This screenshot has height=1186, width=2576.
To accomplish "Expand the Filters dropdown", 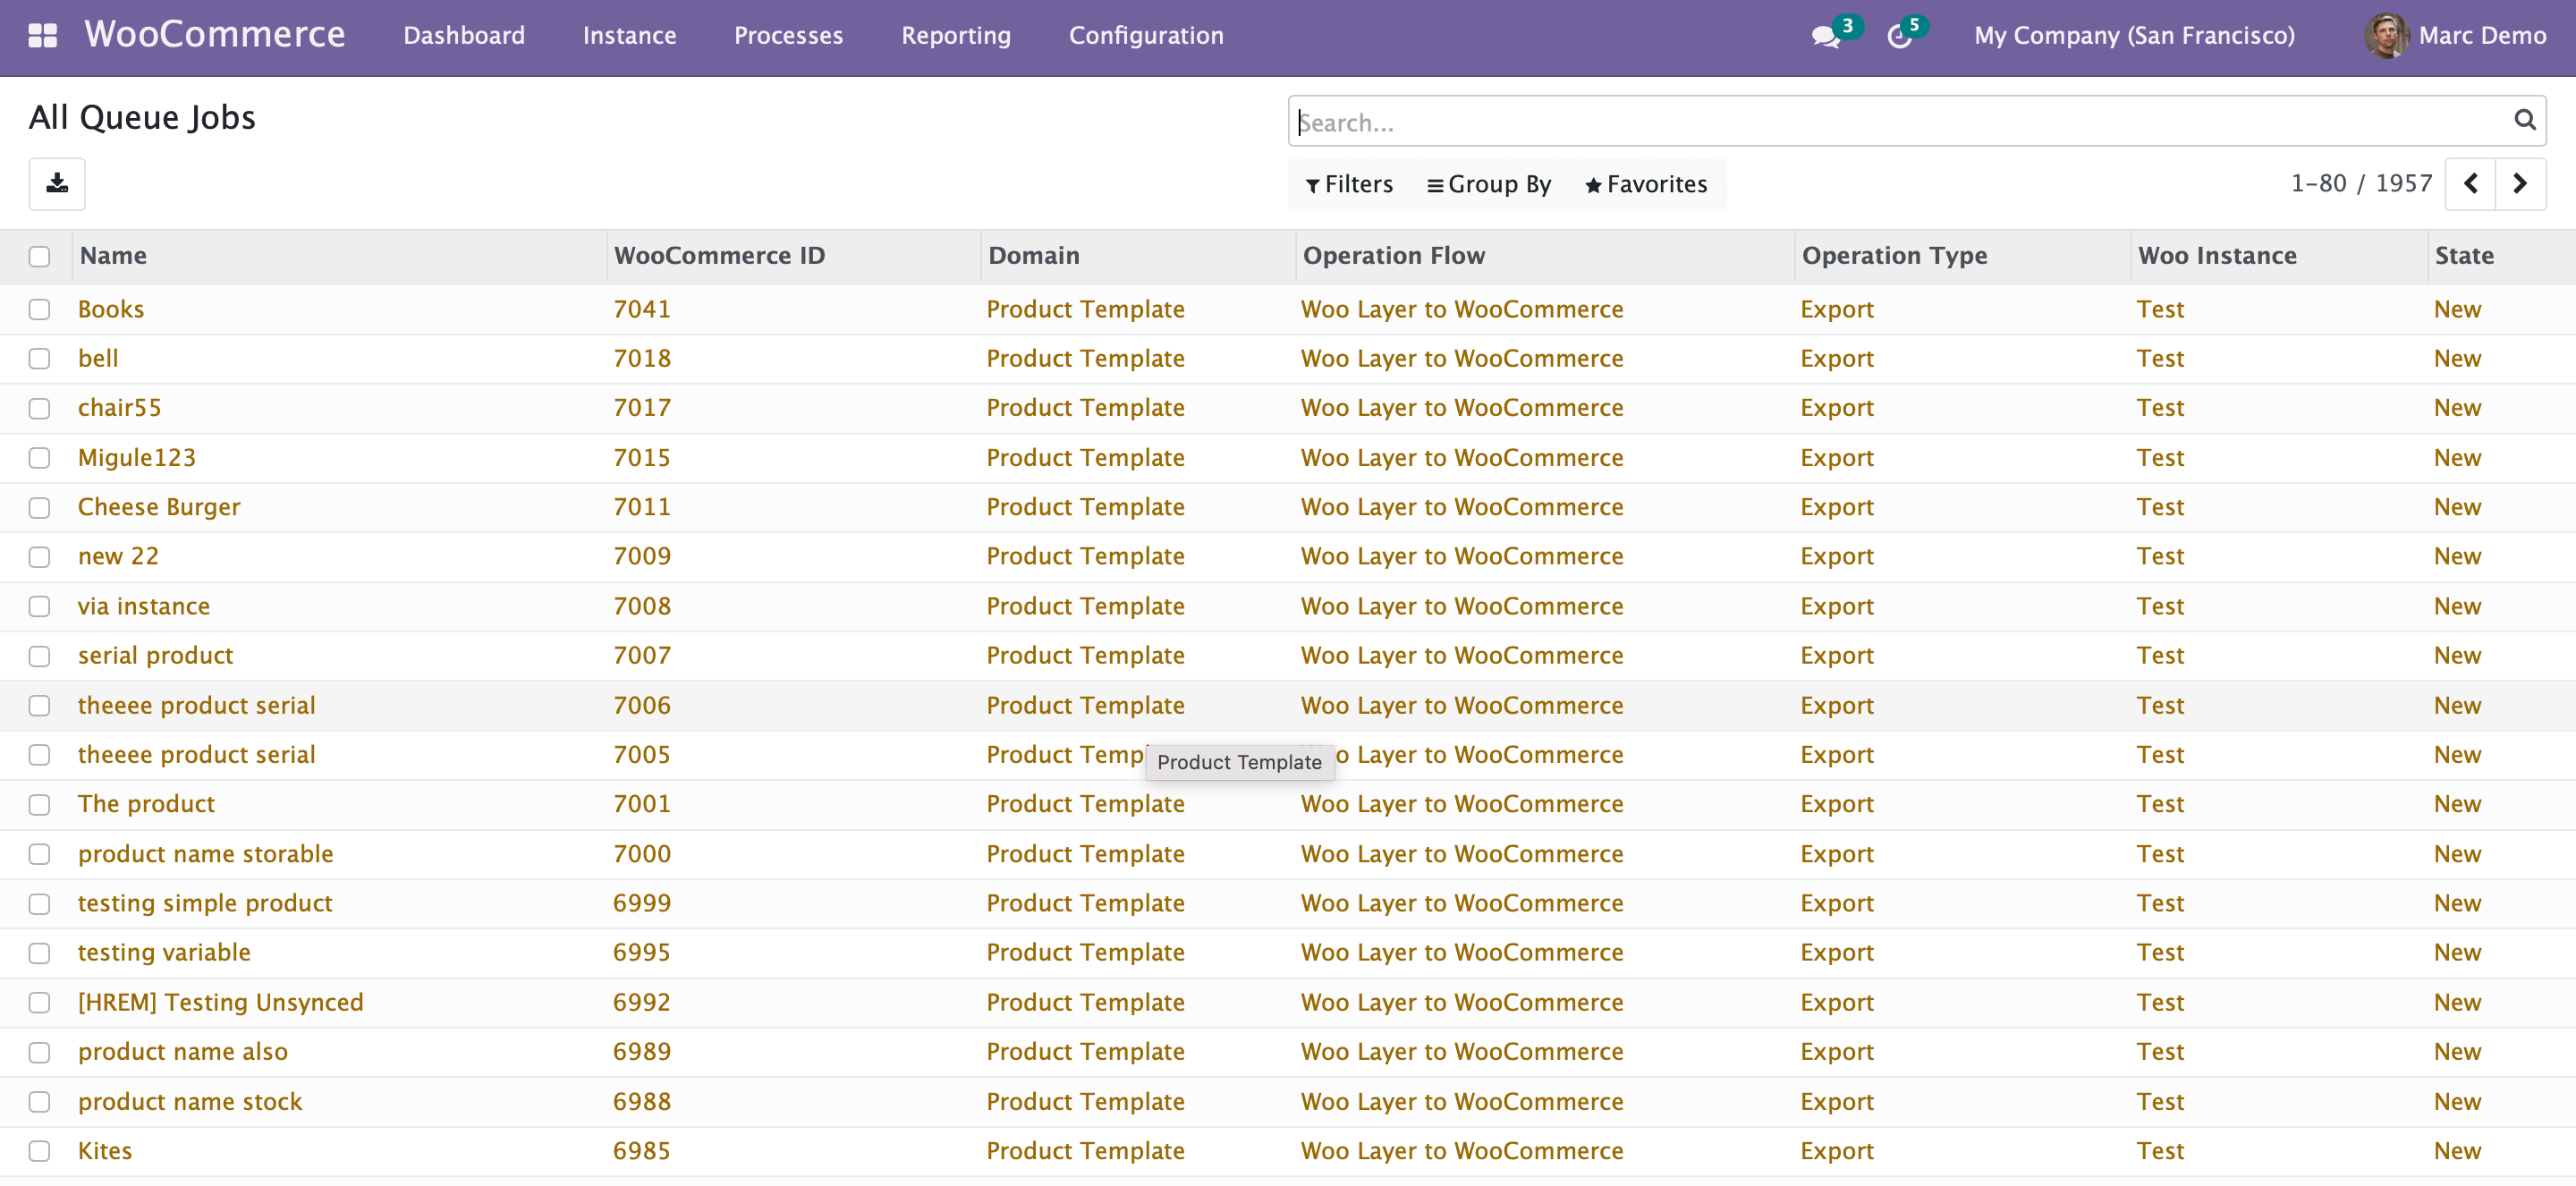I will click(1349, 184).
